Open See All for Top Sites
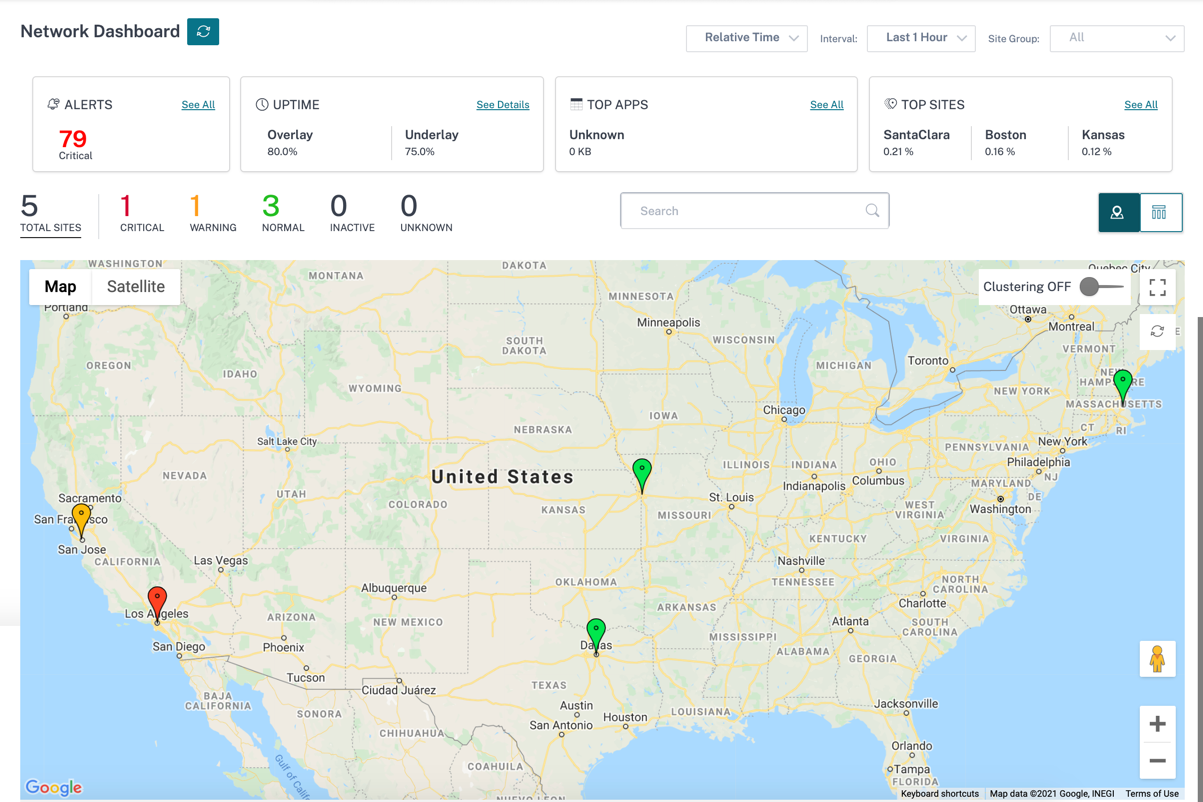Viewport: 1203px width, 802px height. (x=1141, y=105)
